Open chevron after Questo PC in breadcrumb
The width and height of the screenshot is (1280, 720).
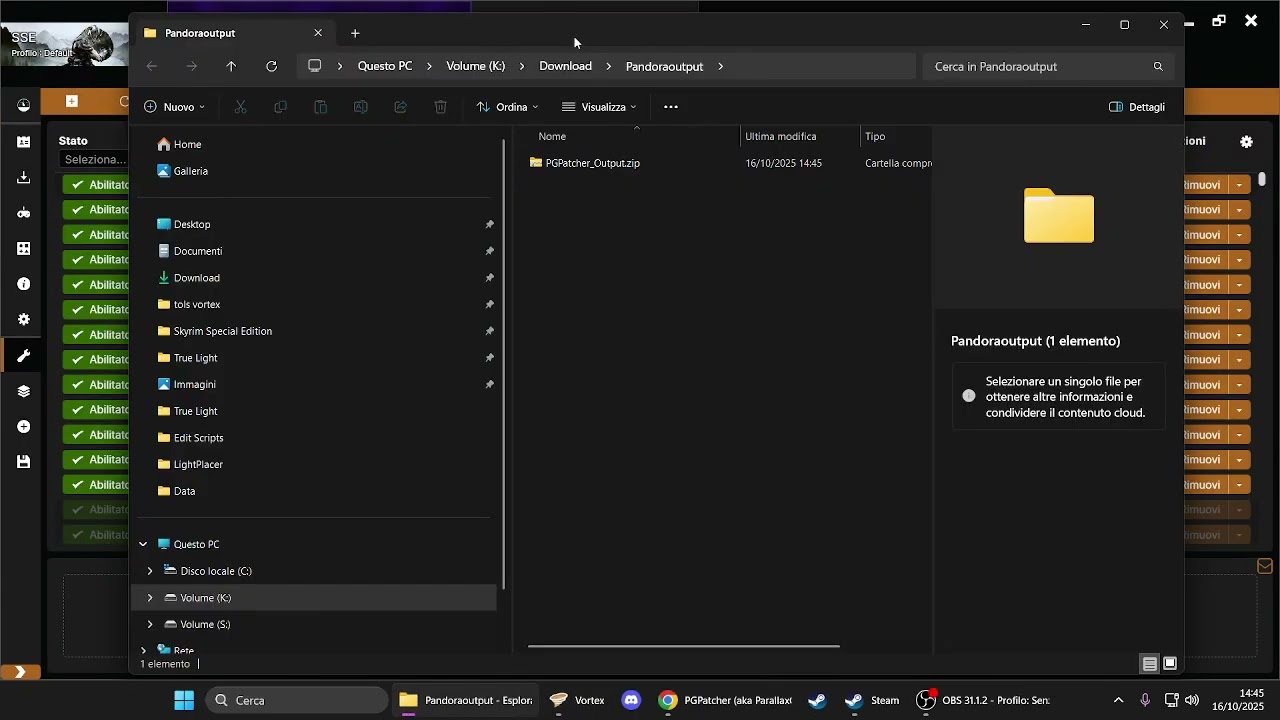(x=429, y=67)
